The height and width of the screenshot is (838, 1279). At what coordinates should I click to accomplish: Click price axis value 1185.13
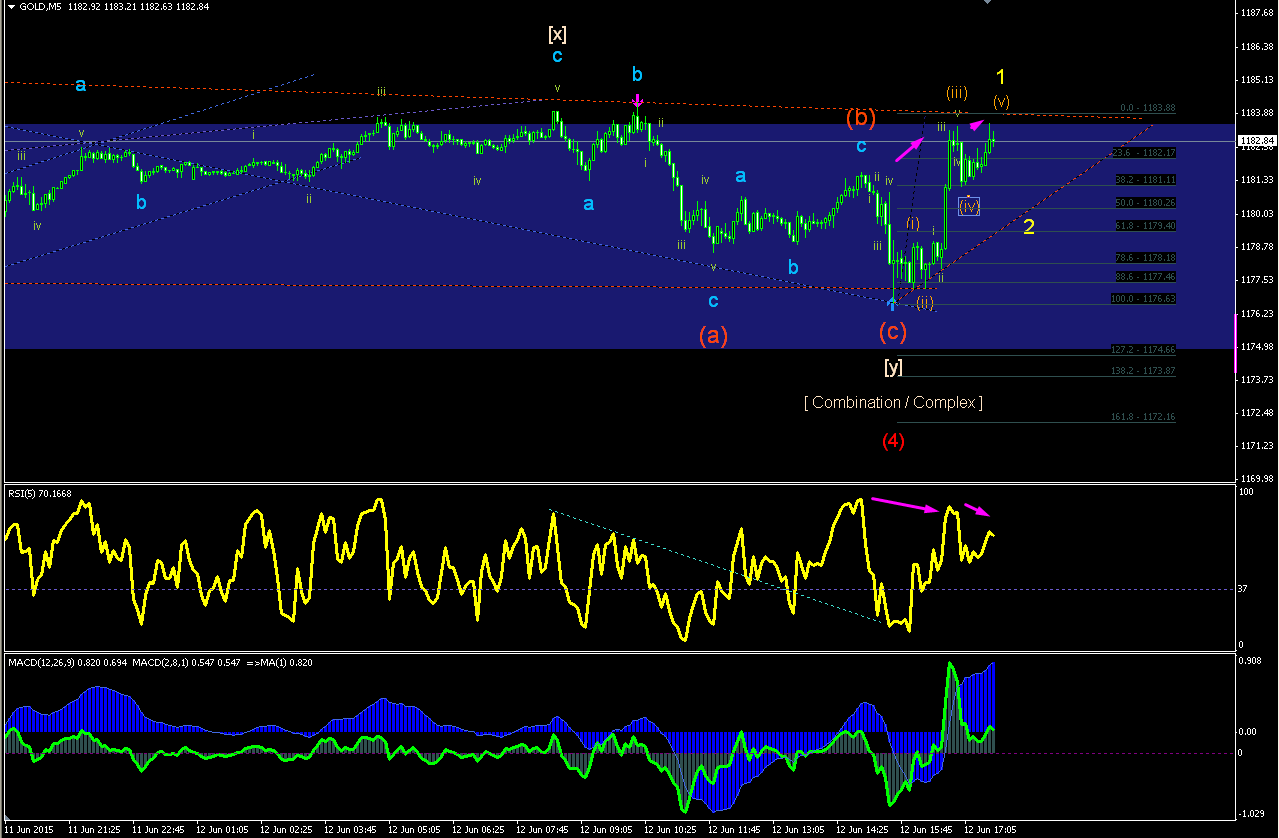(x=1256, y=80)
